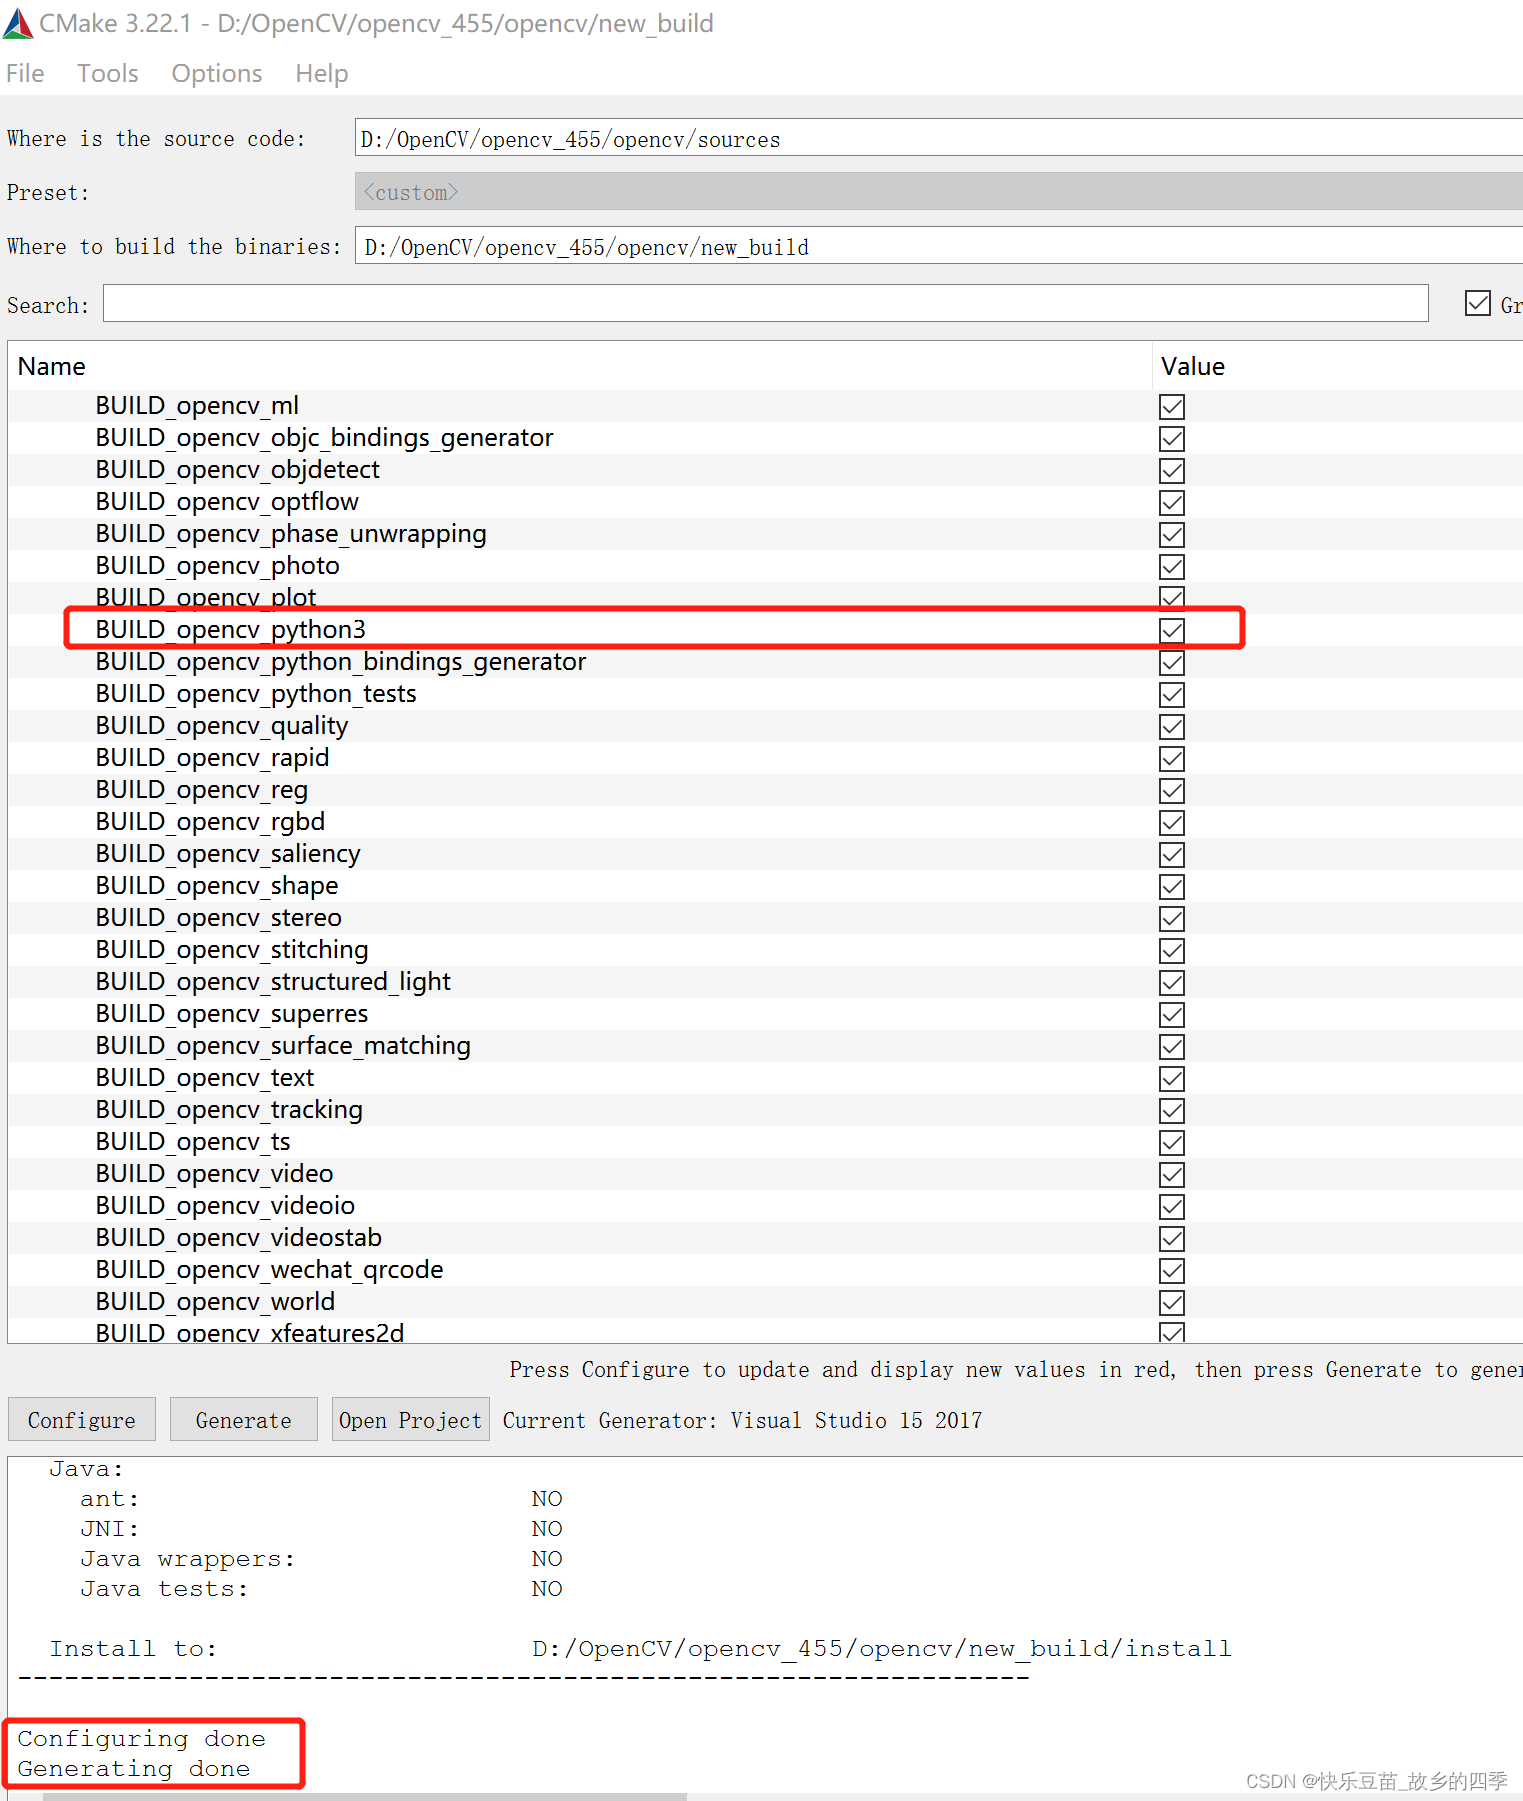The image size is (1523, 1801).
Task: Click the Open Project button
Action: coord(410,1419)
